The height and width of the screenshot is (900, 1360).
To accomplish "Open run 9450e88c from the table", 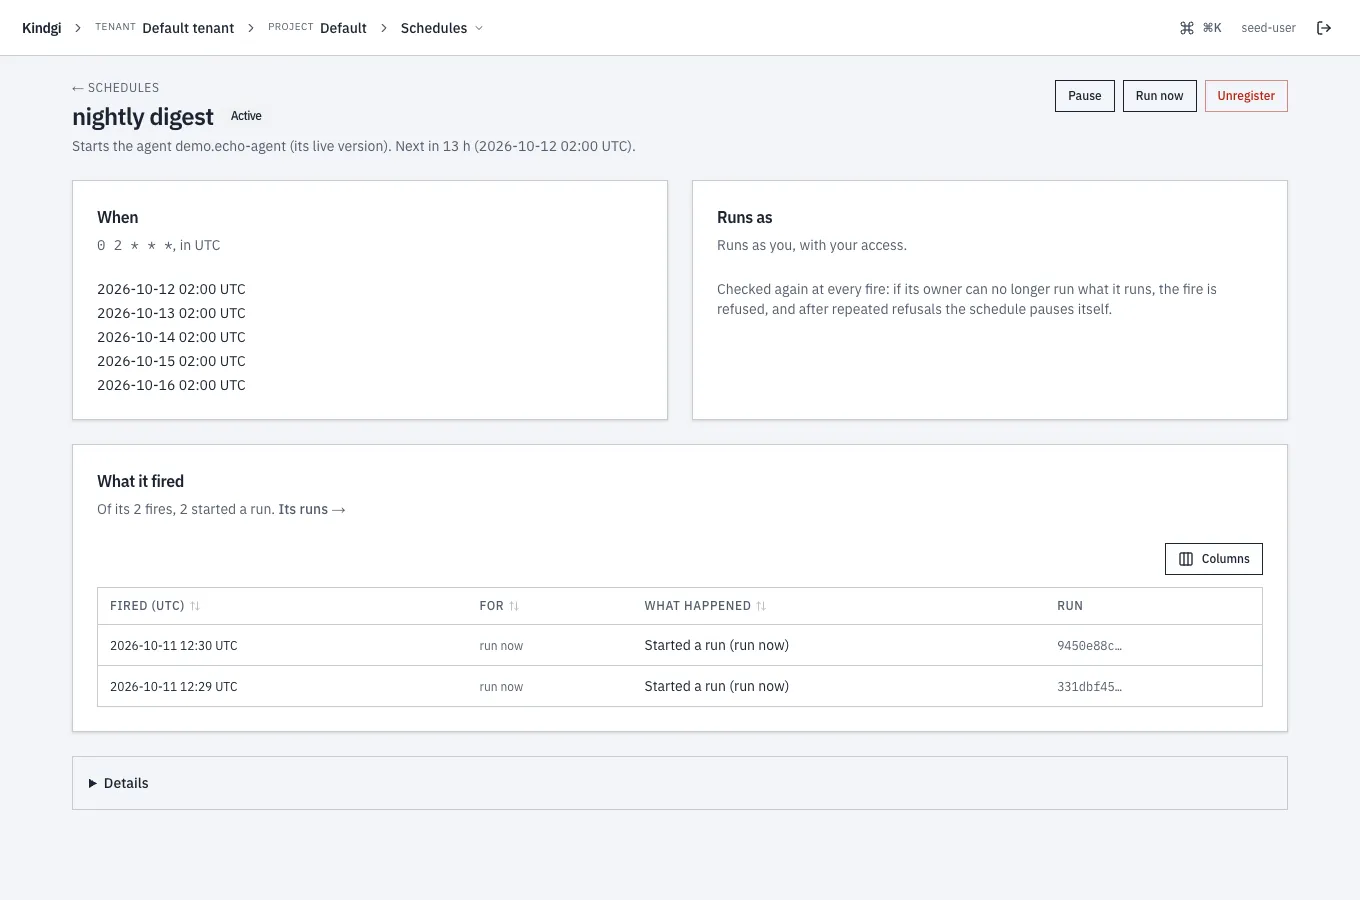I will click(x=1089, y=646).
